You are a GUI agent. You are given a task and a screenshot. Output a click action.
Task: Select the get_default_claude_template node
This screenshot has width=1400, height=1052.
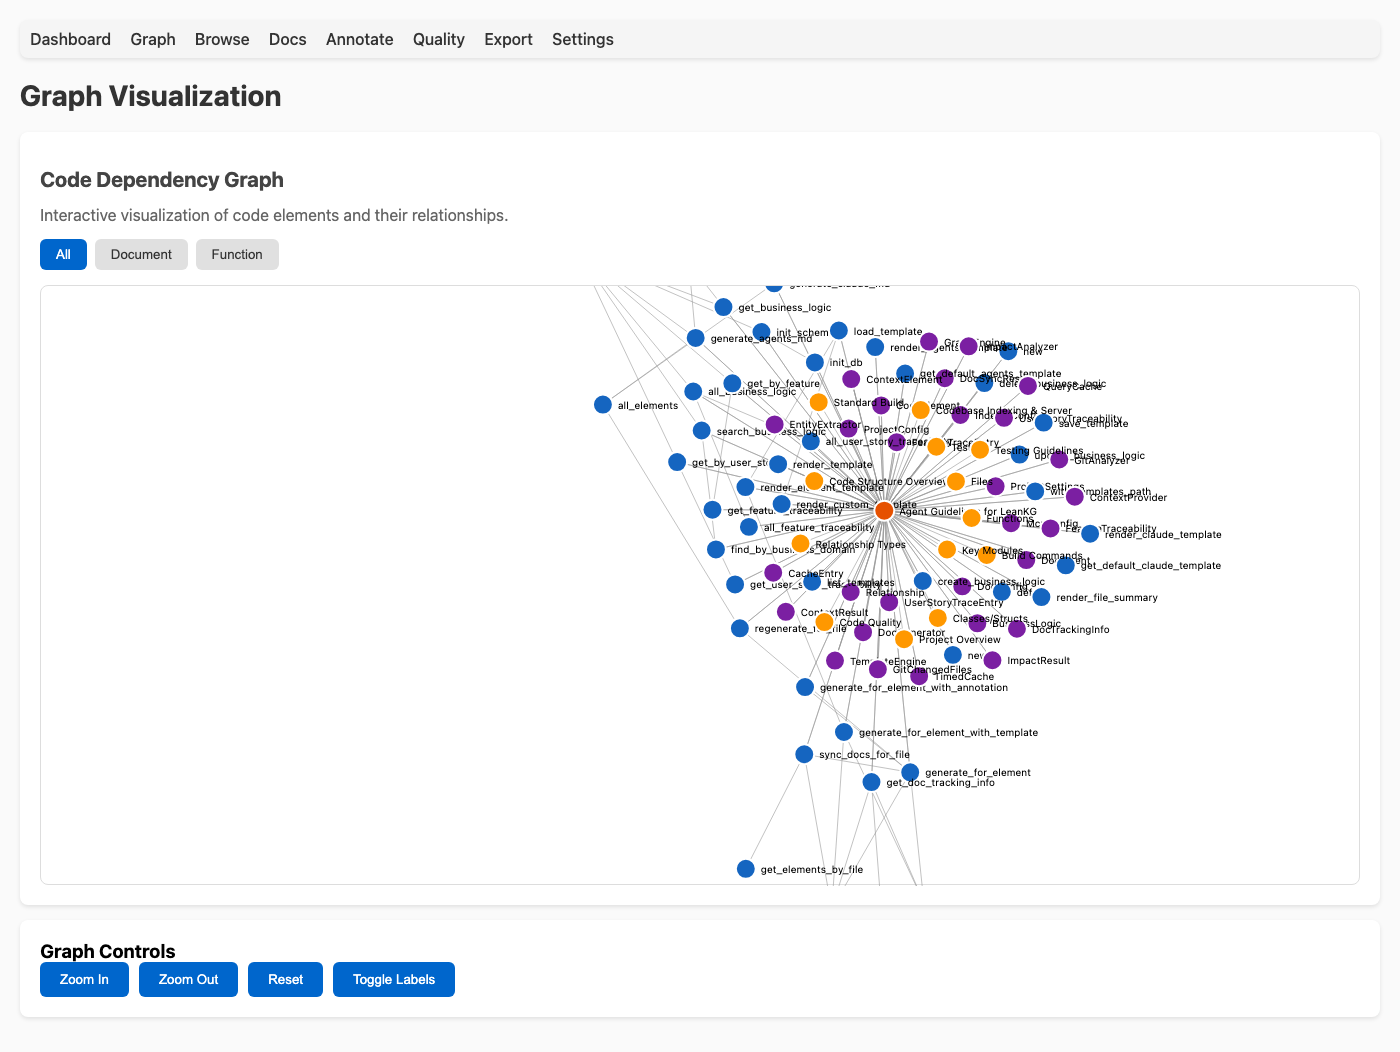click(1065, 566)
